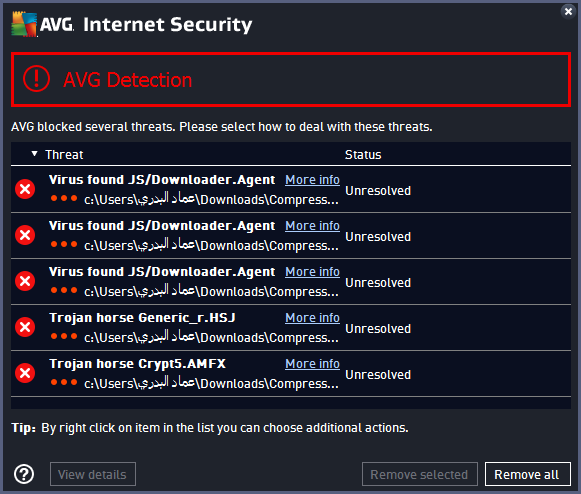Image resolution: width=581 pixels, height=494 pixels.
Task: Click red X icon of second JS/Downloader.Agent threat
Action: coord(25,235)
